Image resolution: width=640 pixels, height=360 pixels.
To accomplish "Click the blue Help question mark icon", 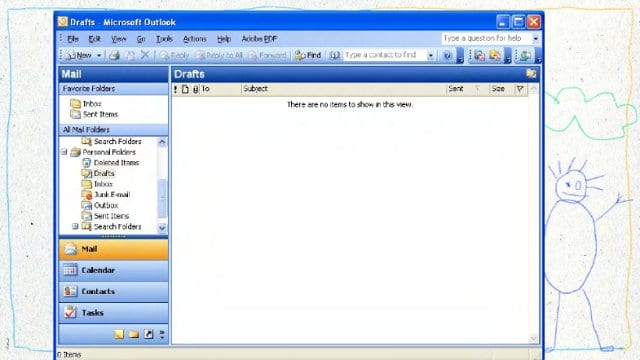I will point(448,55).
